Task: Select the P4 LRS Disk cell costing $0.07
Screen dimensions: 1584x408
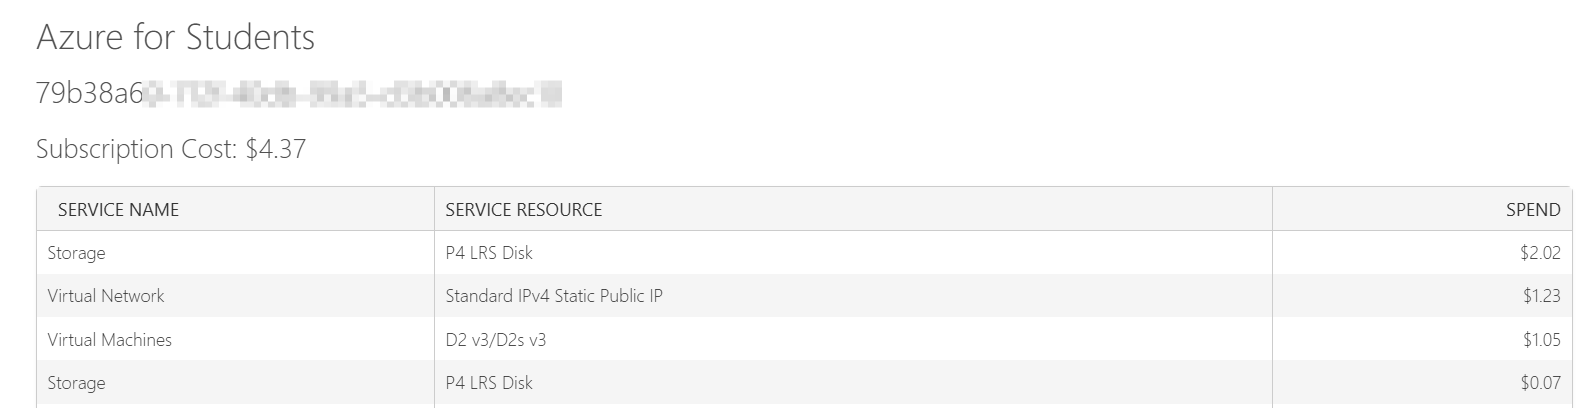Action: (489, 383)
